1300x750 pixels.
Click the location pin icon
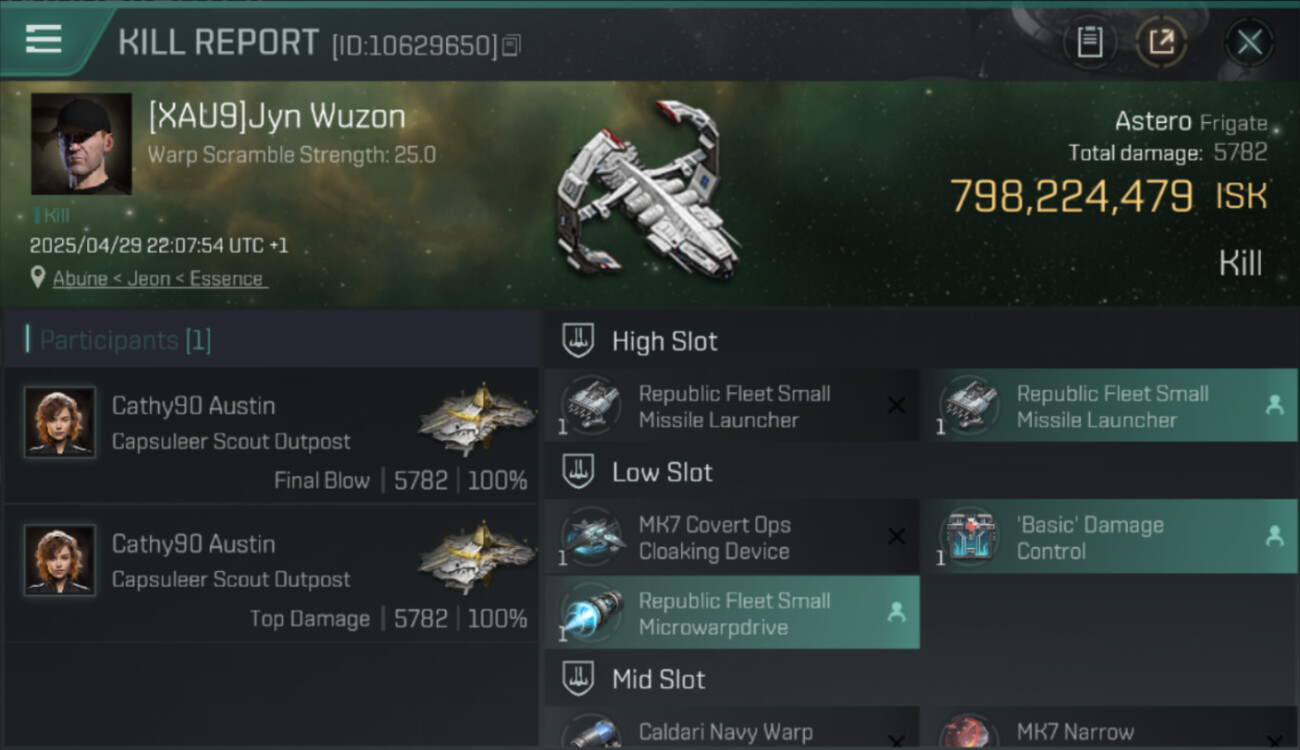38,278
